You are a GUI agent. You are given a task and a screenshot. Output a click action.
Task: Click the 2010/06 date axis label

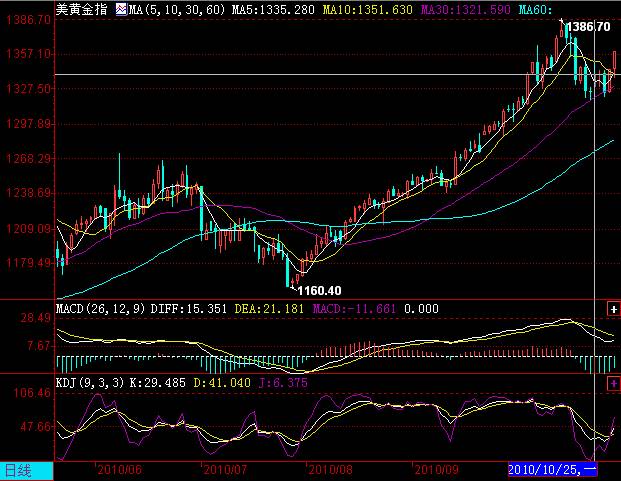120,470
